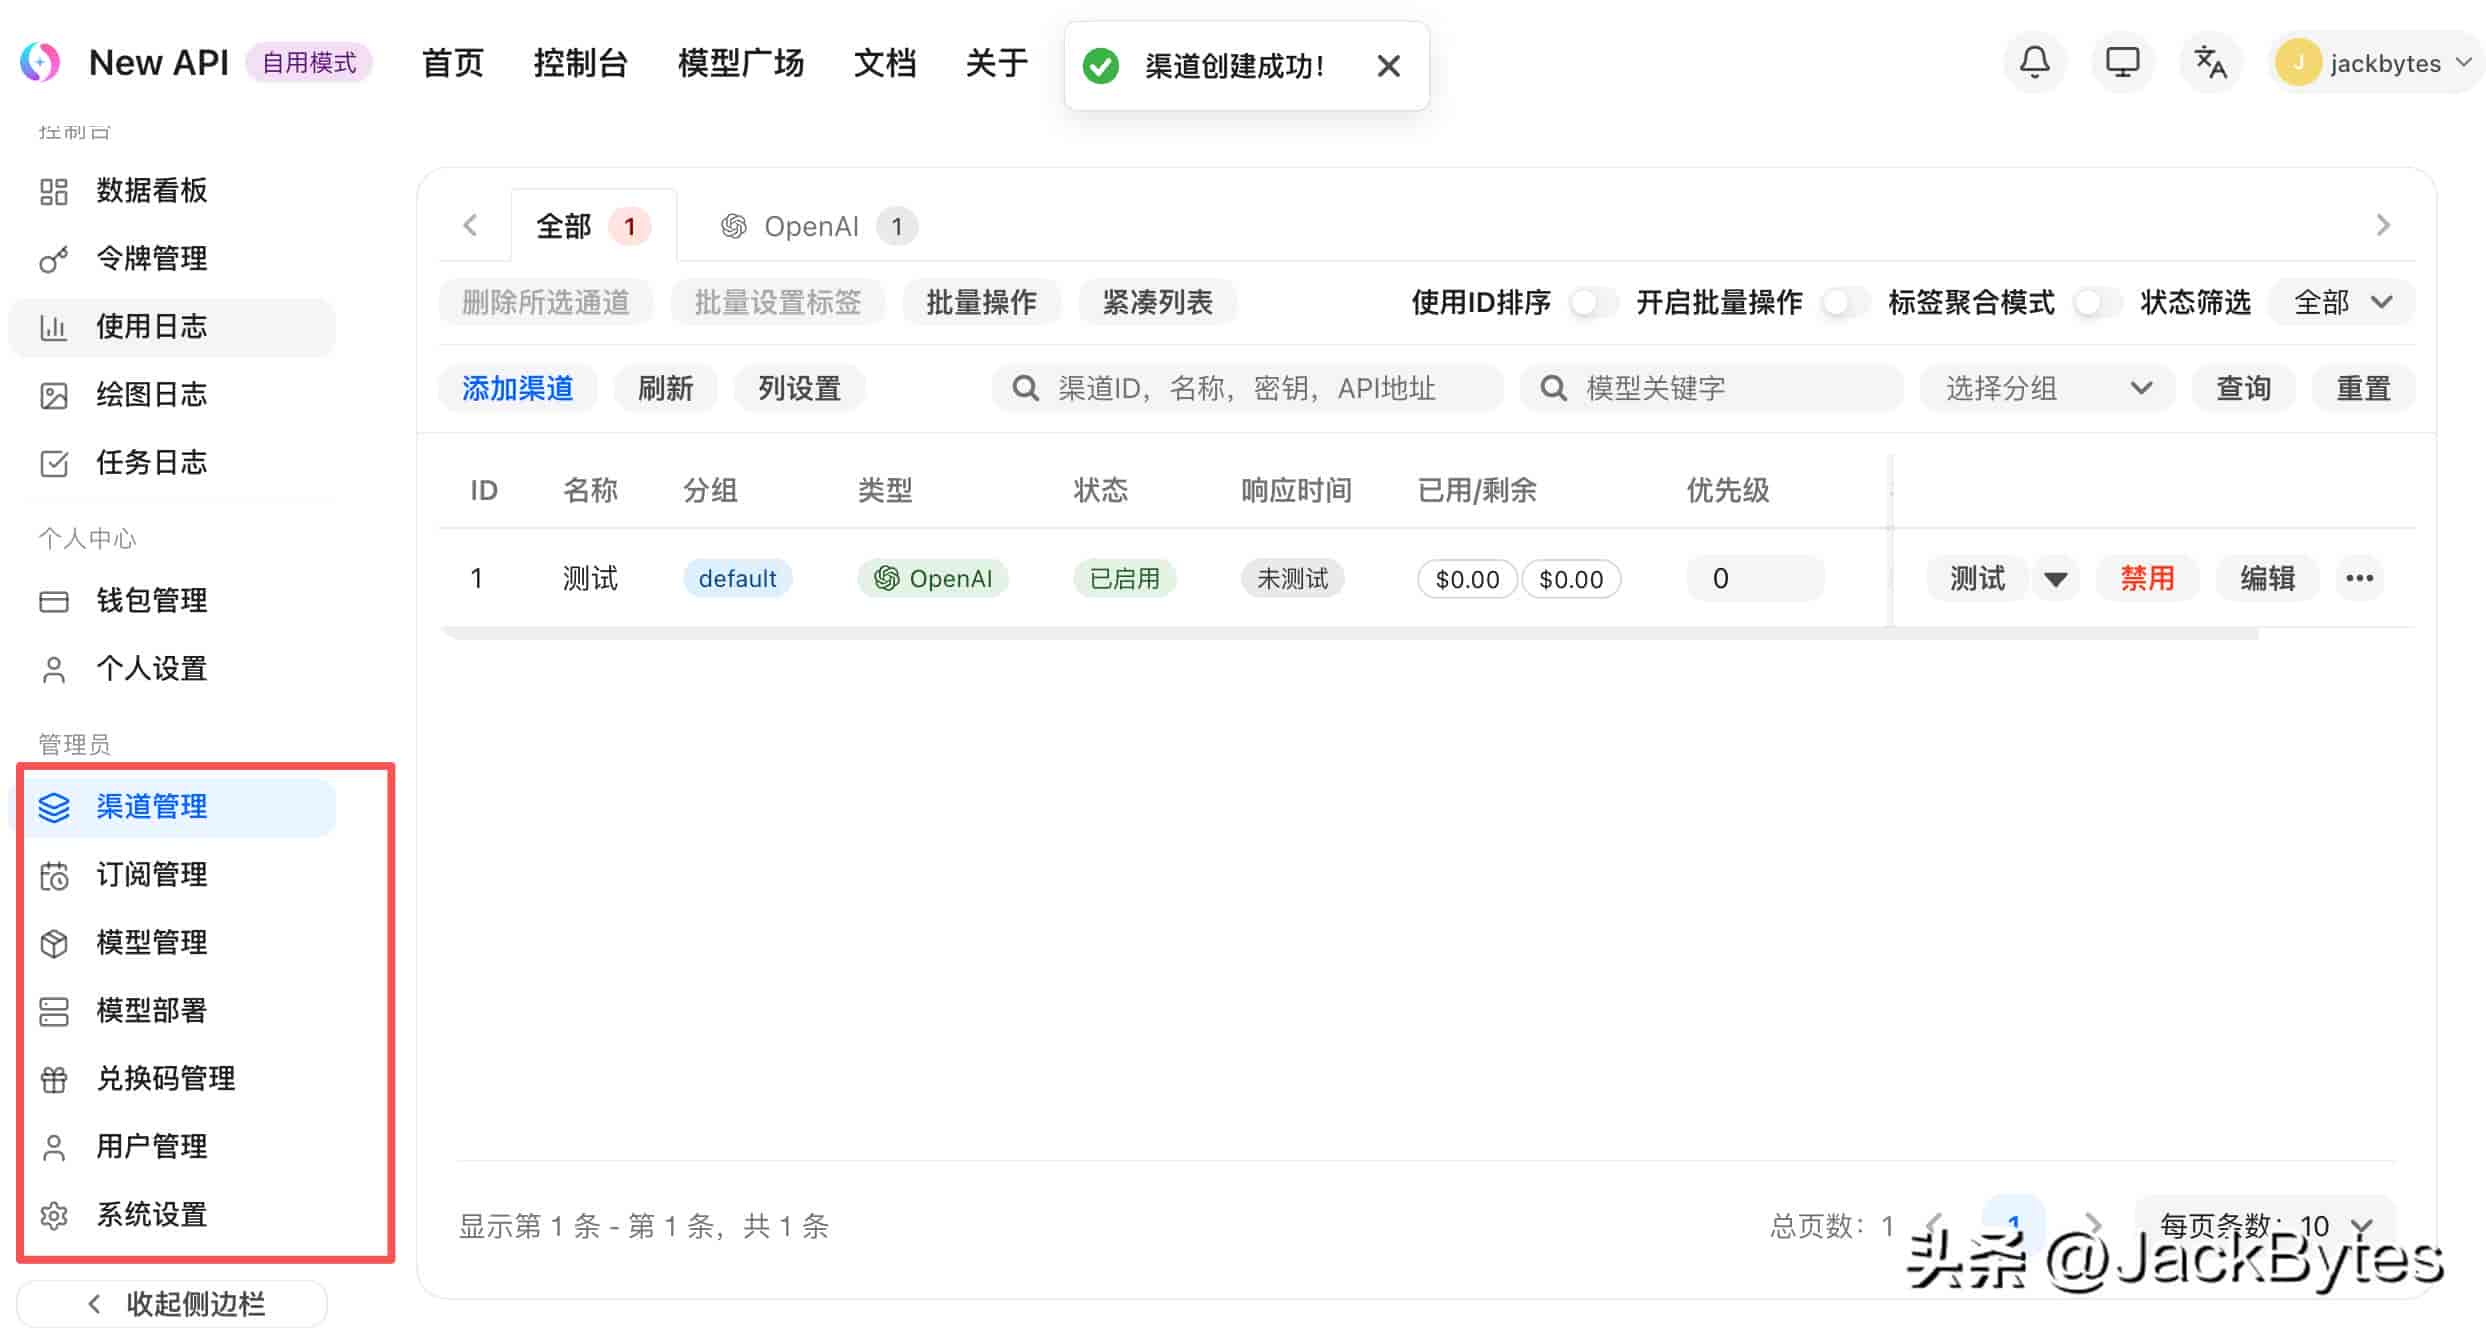Click the default group tag
The image size is (2486, 1332).
[x=737, y=578]
